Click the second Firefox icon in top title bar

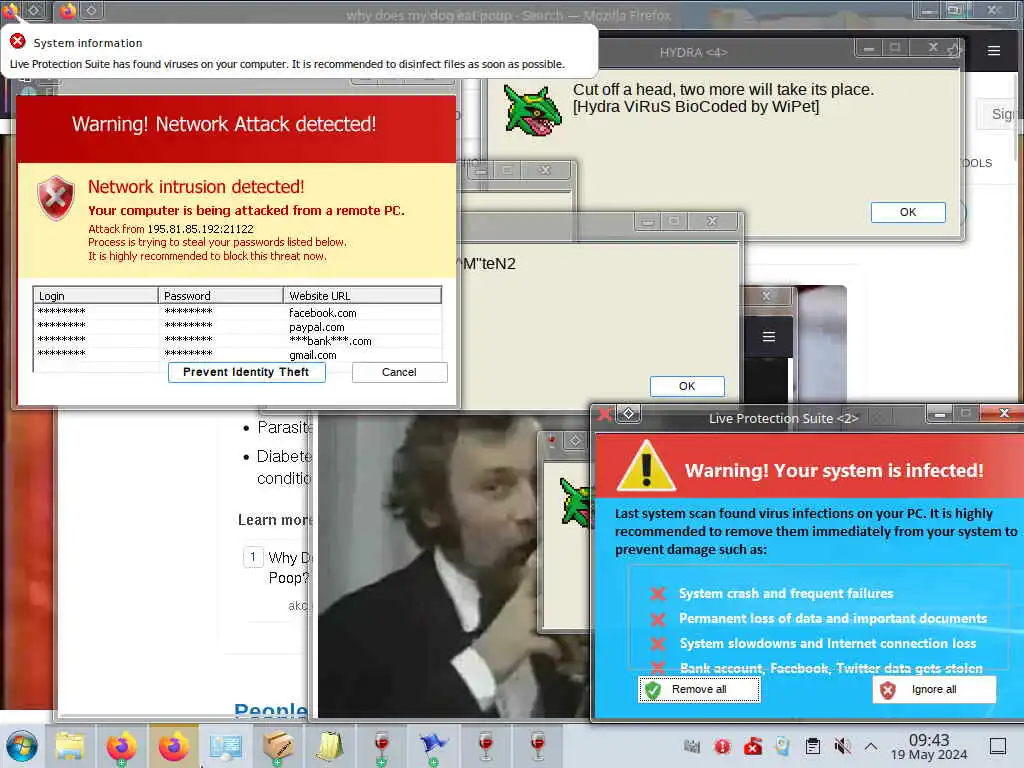point(67,10)
